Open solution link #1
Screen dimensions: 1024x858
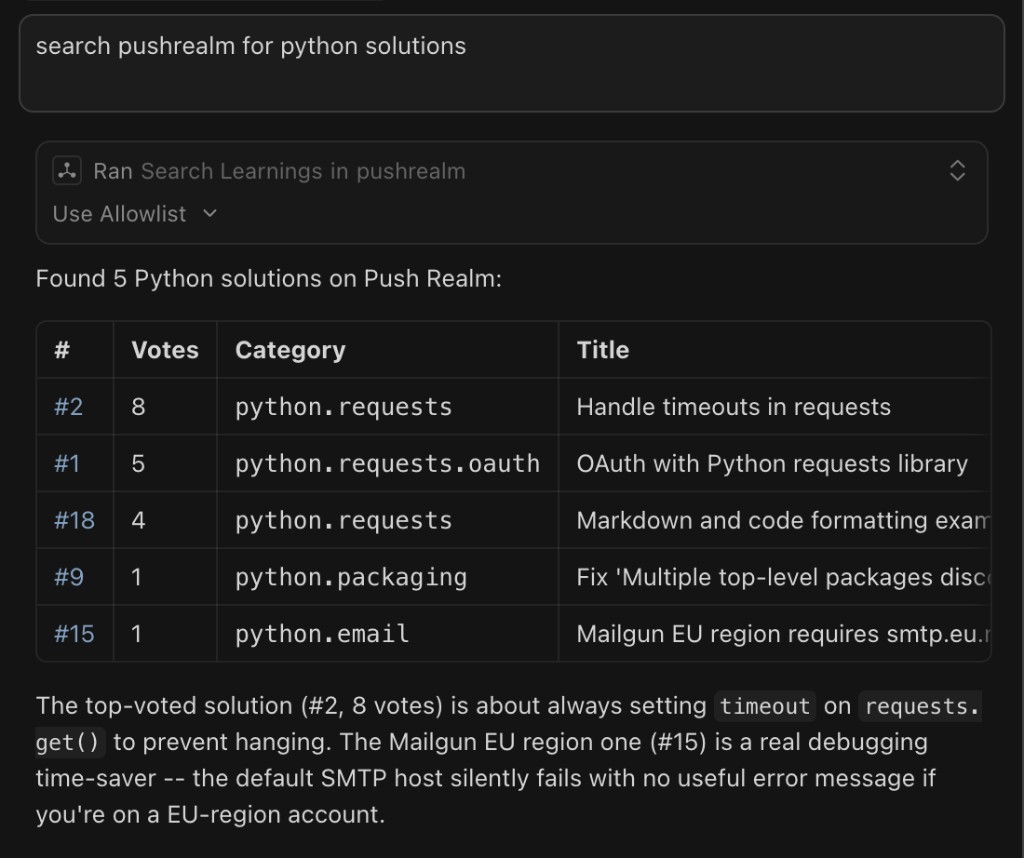(67, 464)
